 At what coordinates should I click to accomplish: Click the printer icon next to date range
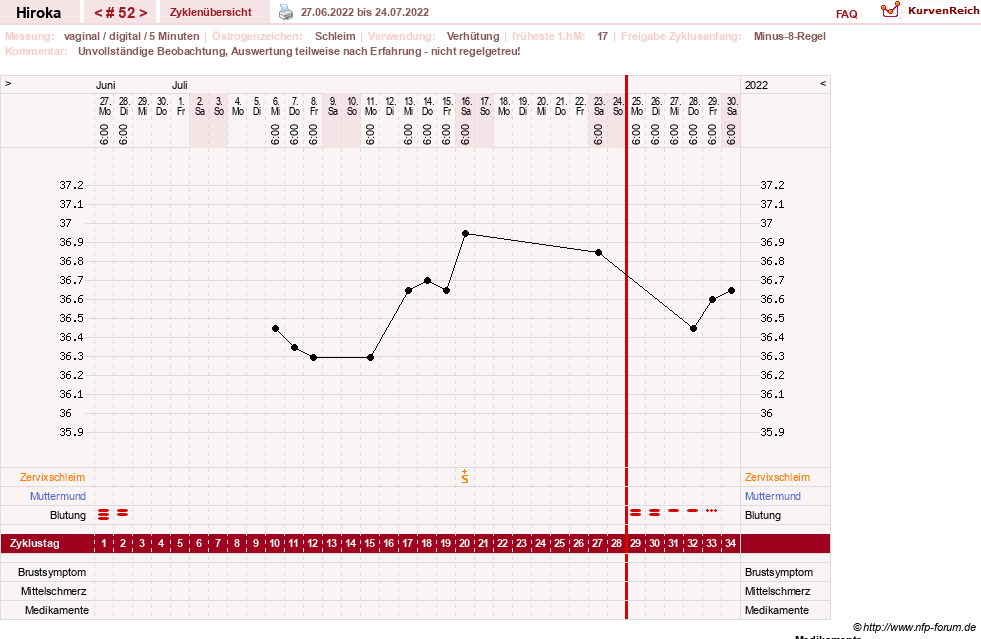[286, 12]
